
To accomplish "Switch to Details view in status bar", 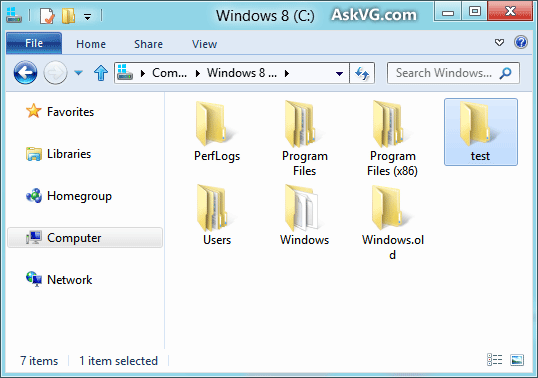I will point(494,360).
